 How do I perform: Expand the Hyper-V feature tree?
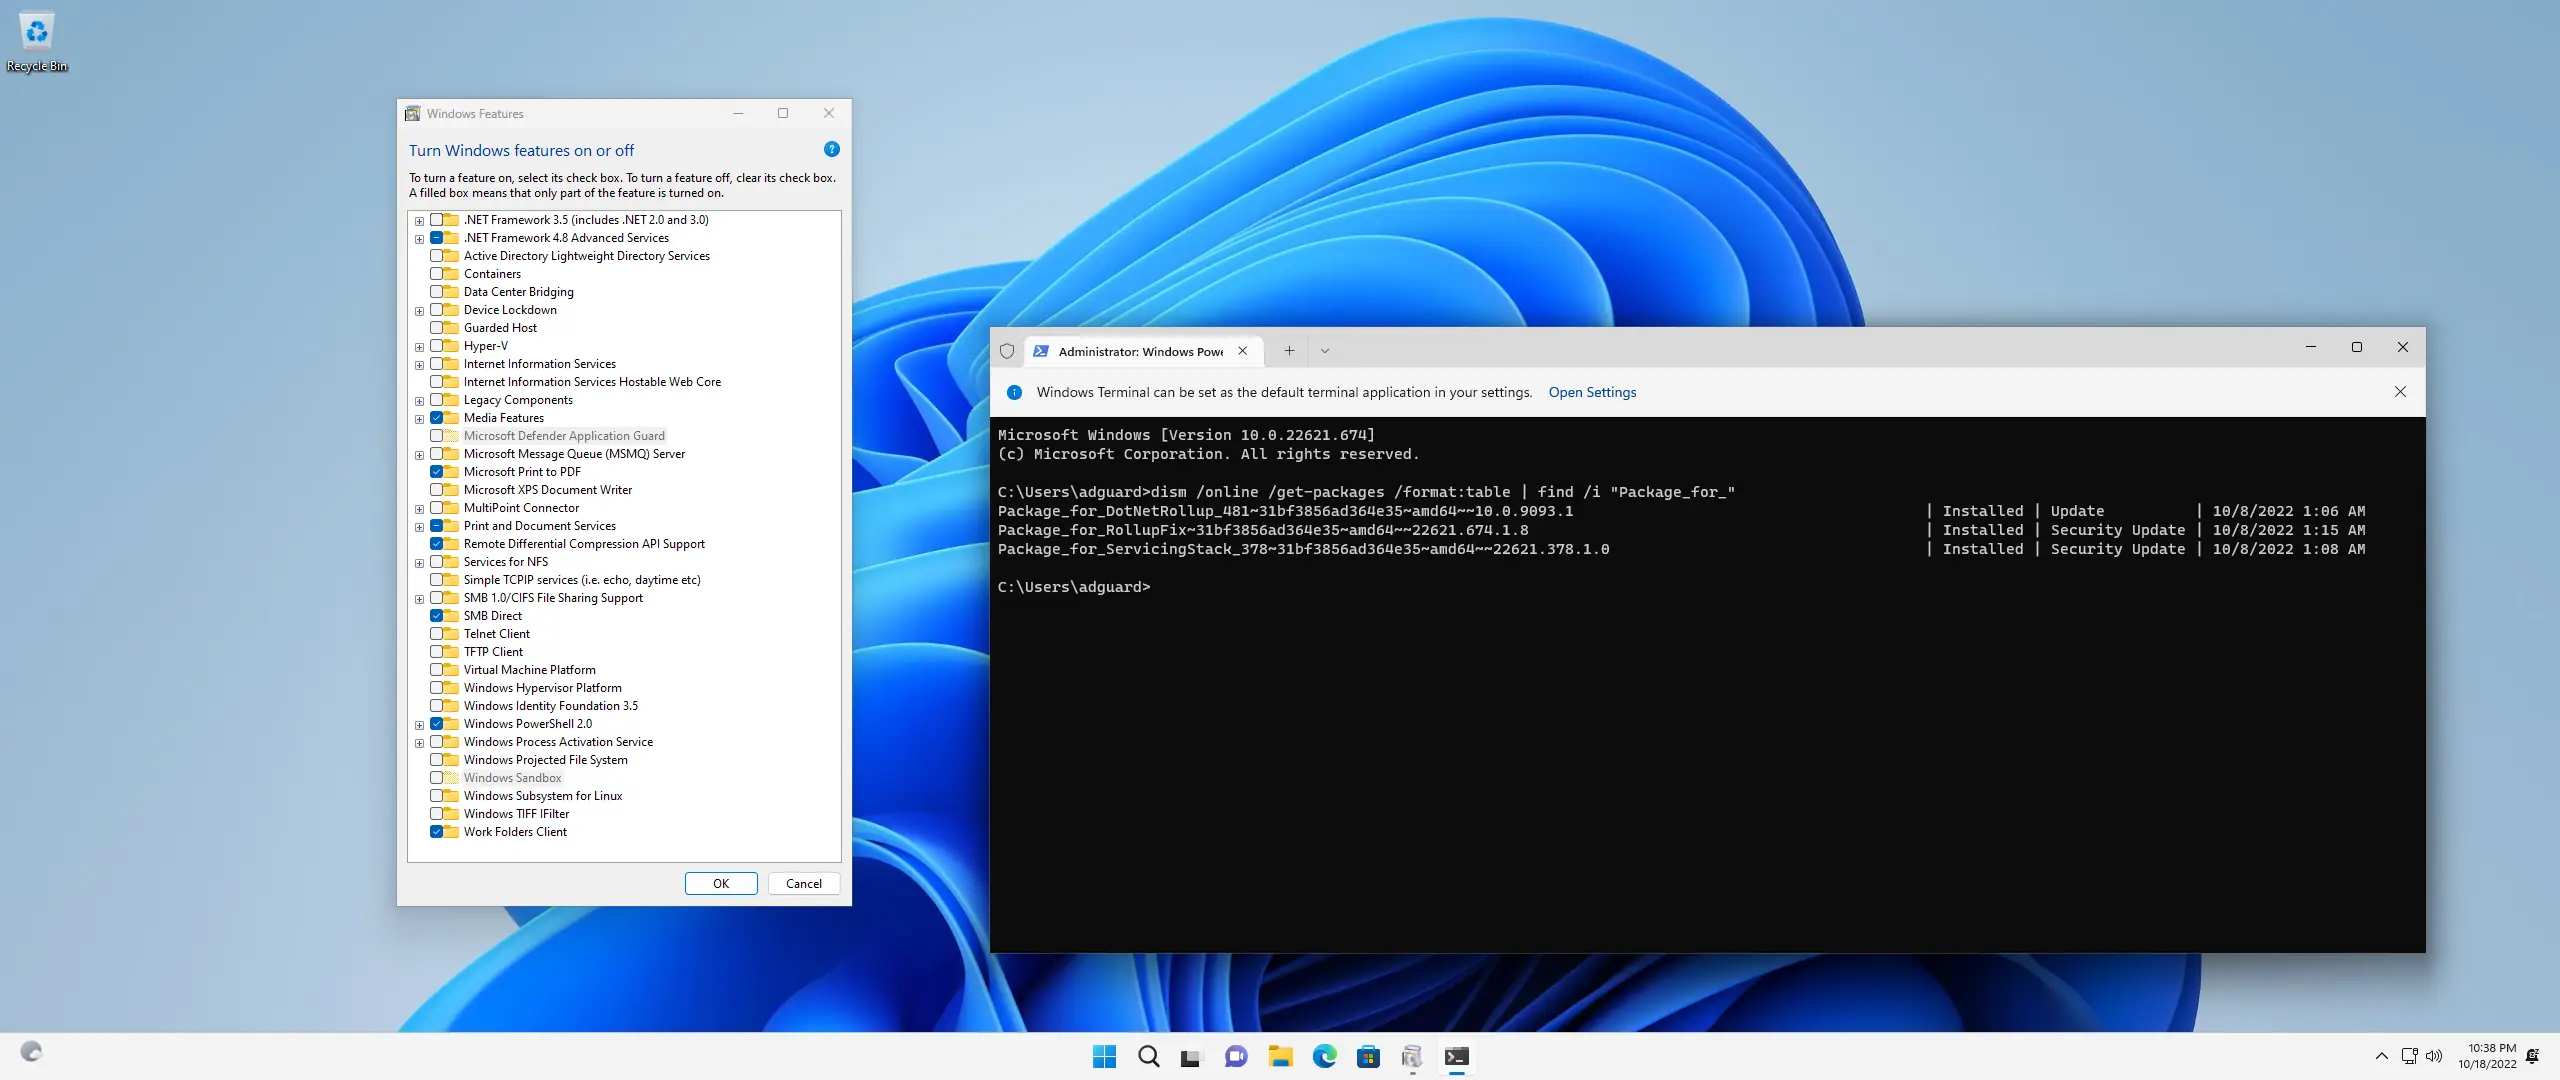[419, 347]
